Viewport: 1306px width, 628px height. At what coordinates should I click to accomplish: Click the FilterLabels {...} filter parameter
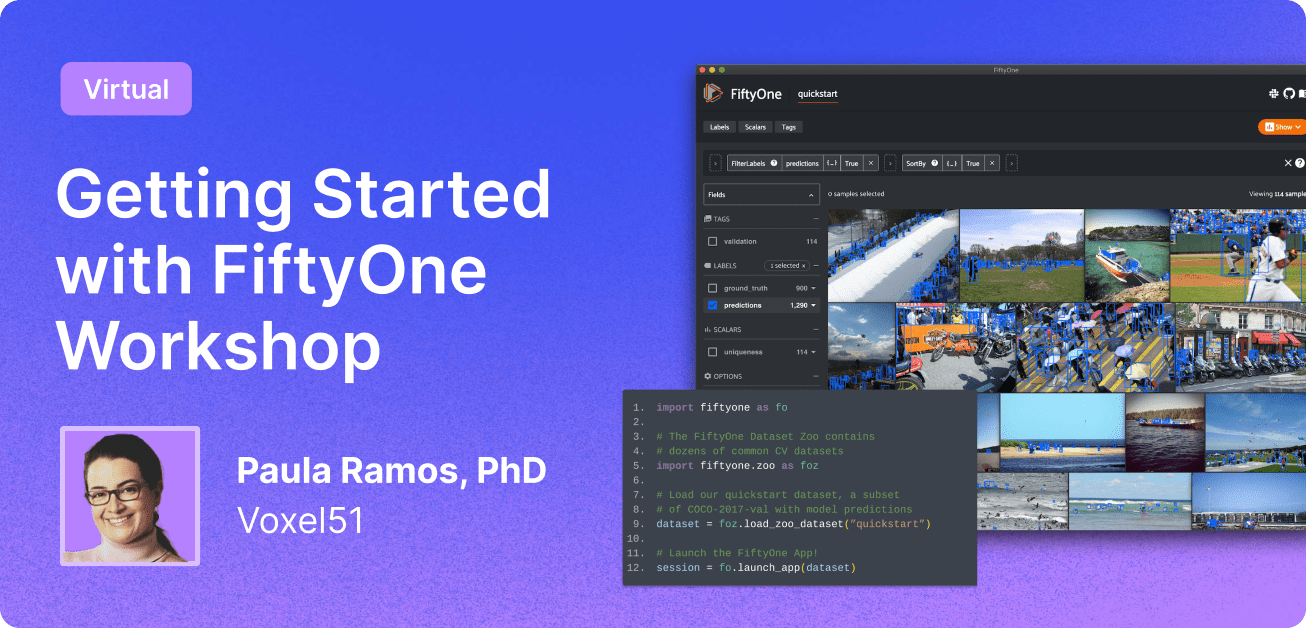[x=832, y=163]
